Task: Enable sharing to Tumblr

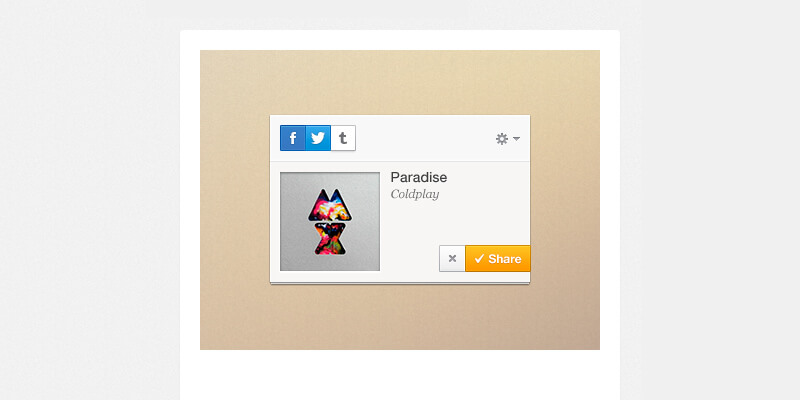Action: pos(343,138)
